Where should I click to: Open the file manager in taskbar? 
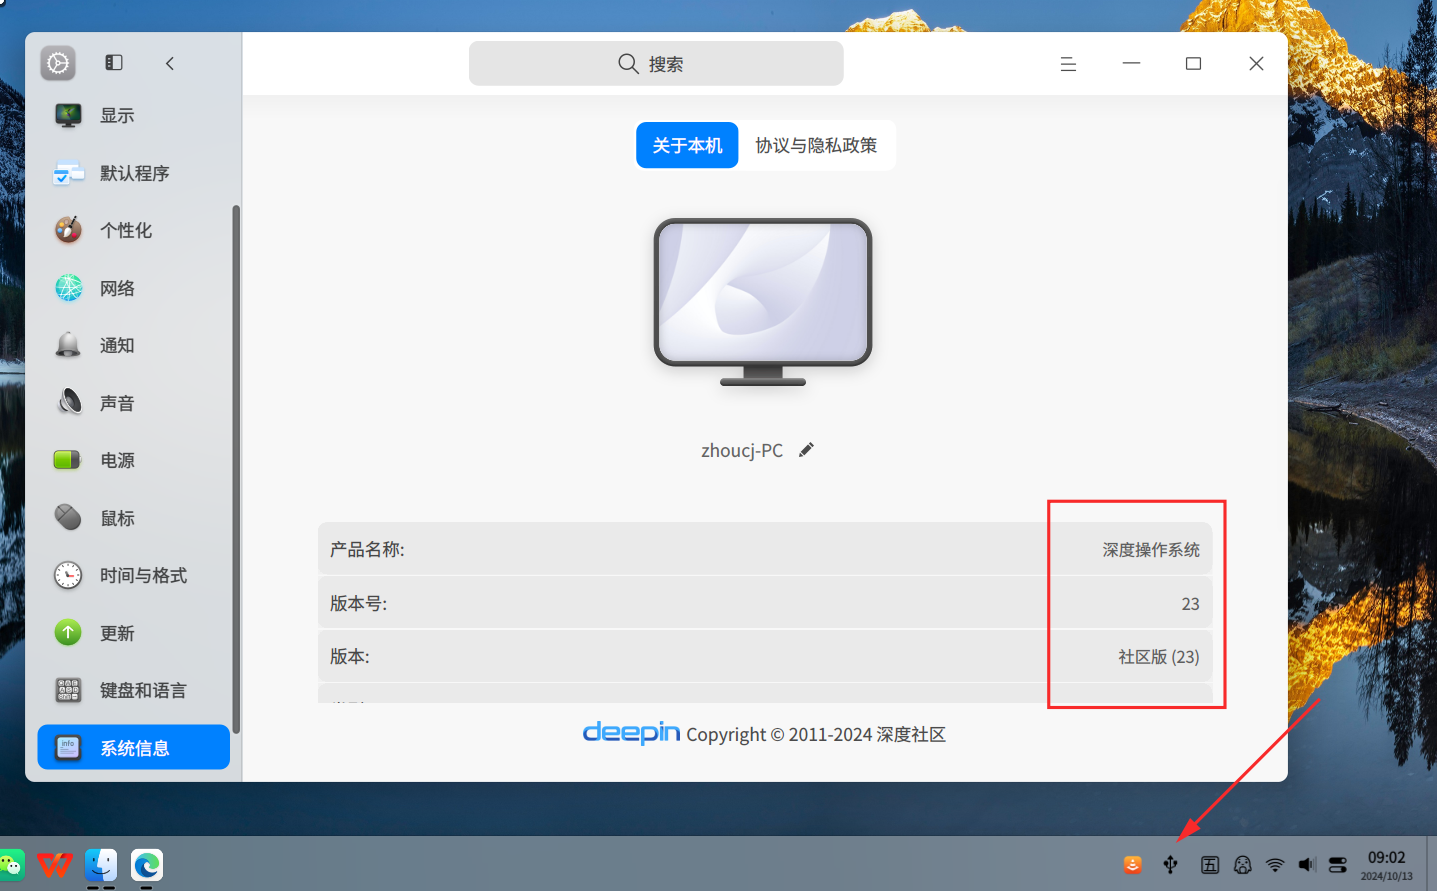[x=101, y=865]
